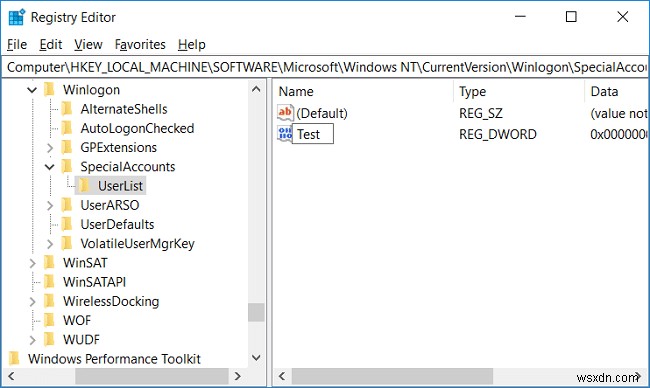Click the REG_DWORD type cell

pos(498,134)
